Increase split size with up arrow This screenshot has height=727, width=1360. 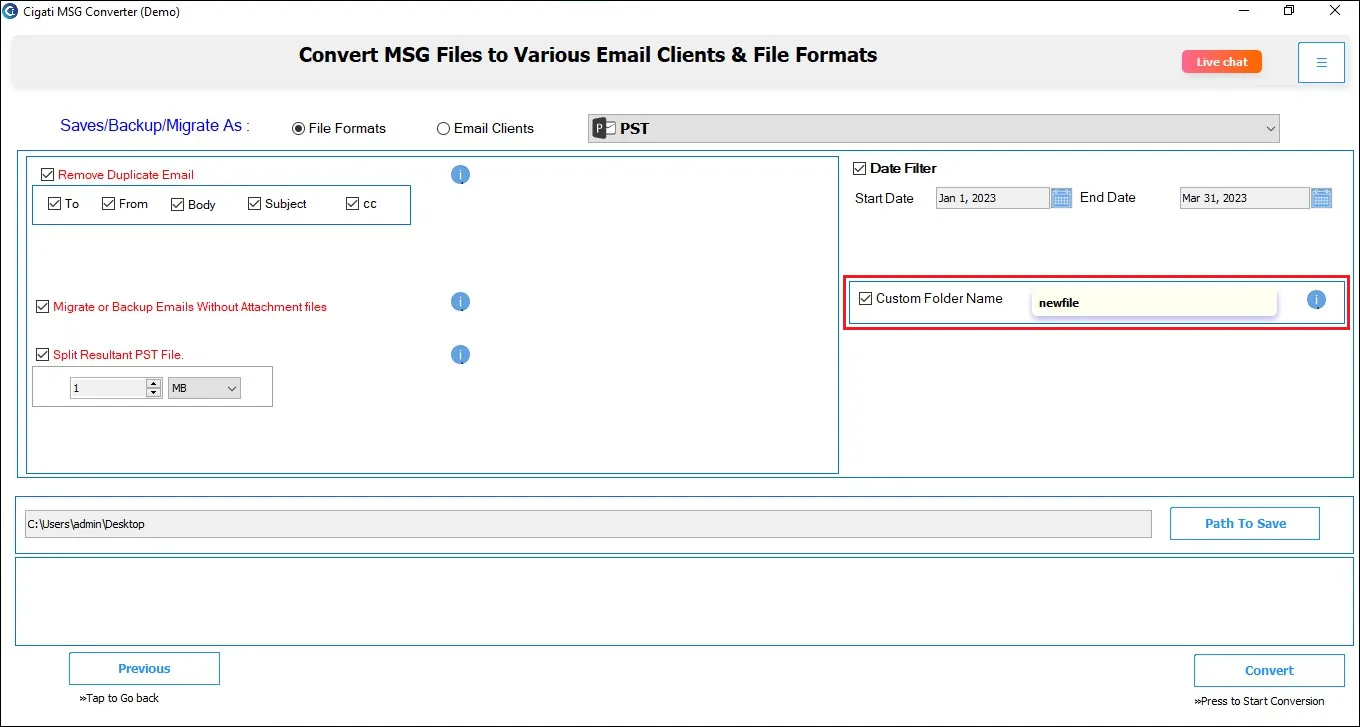tap(154, 383)
